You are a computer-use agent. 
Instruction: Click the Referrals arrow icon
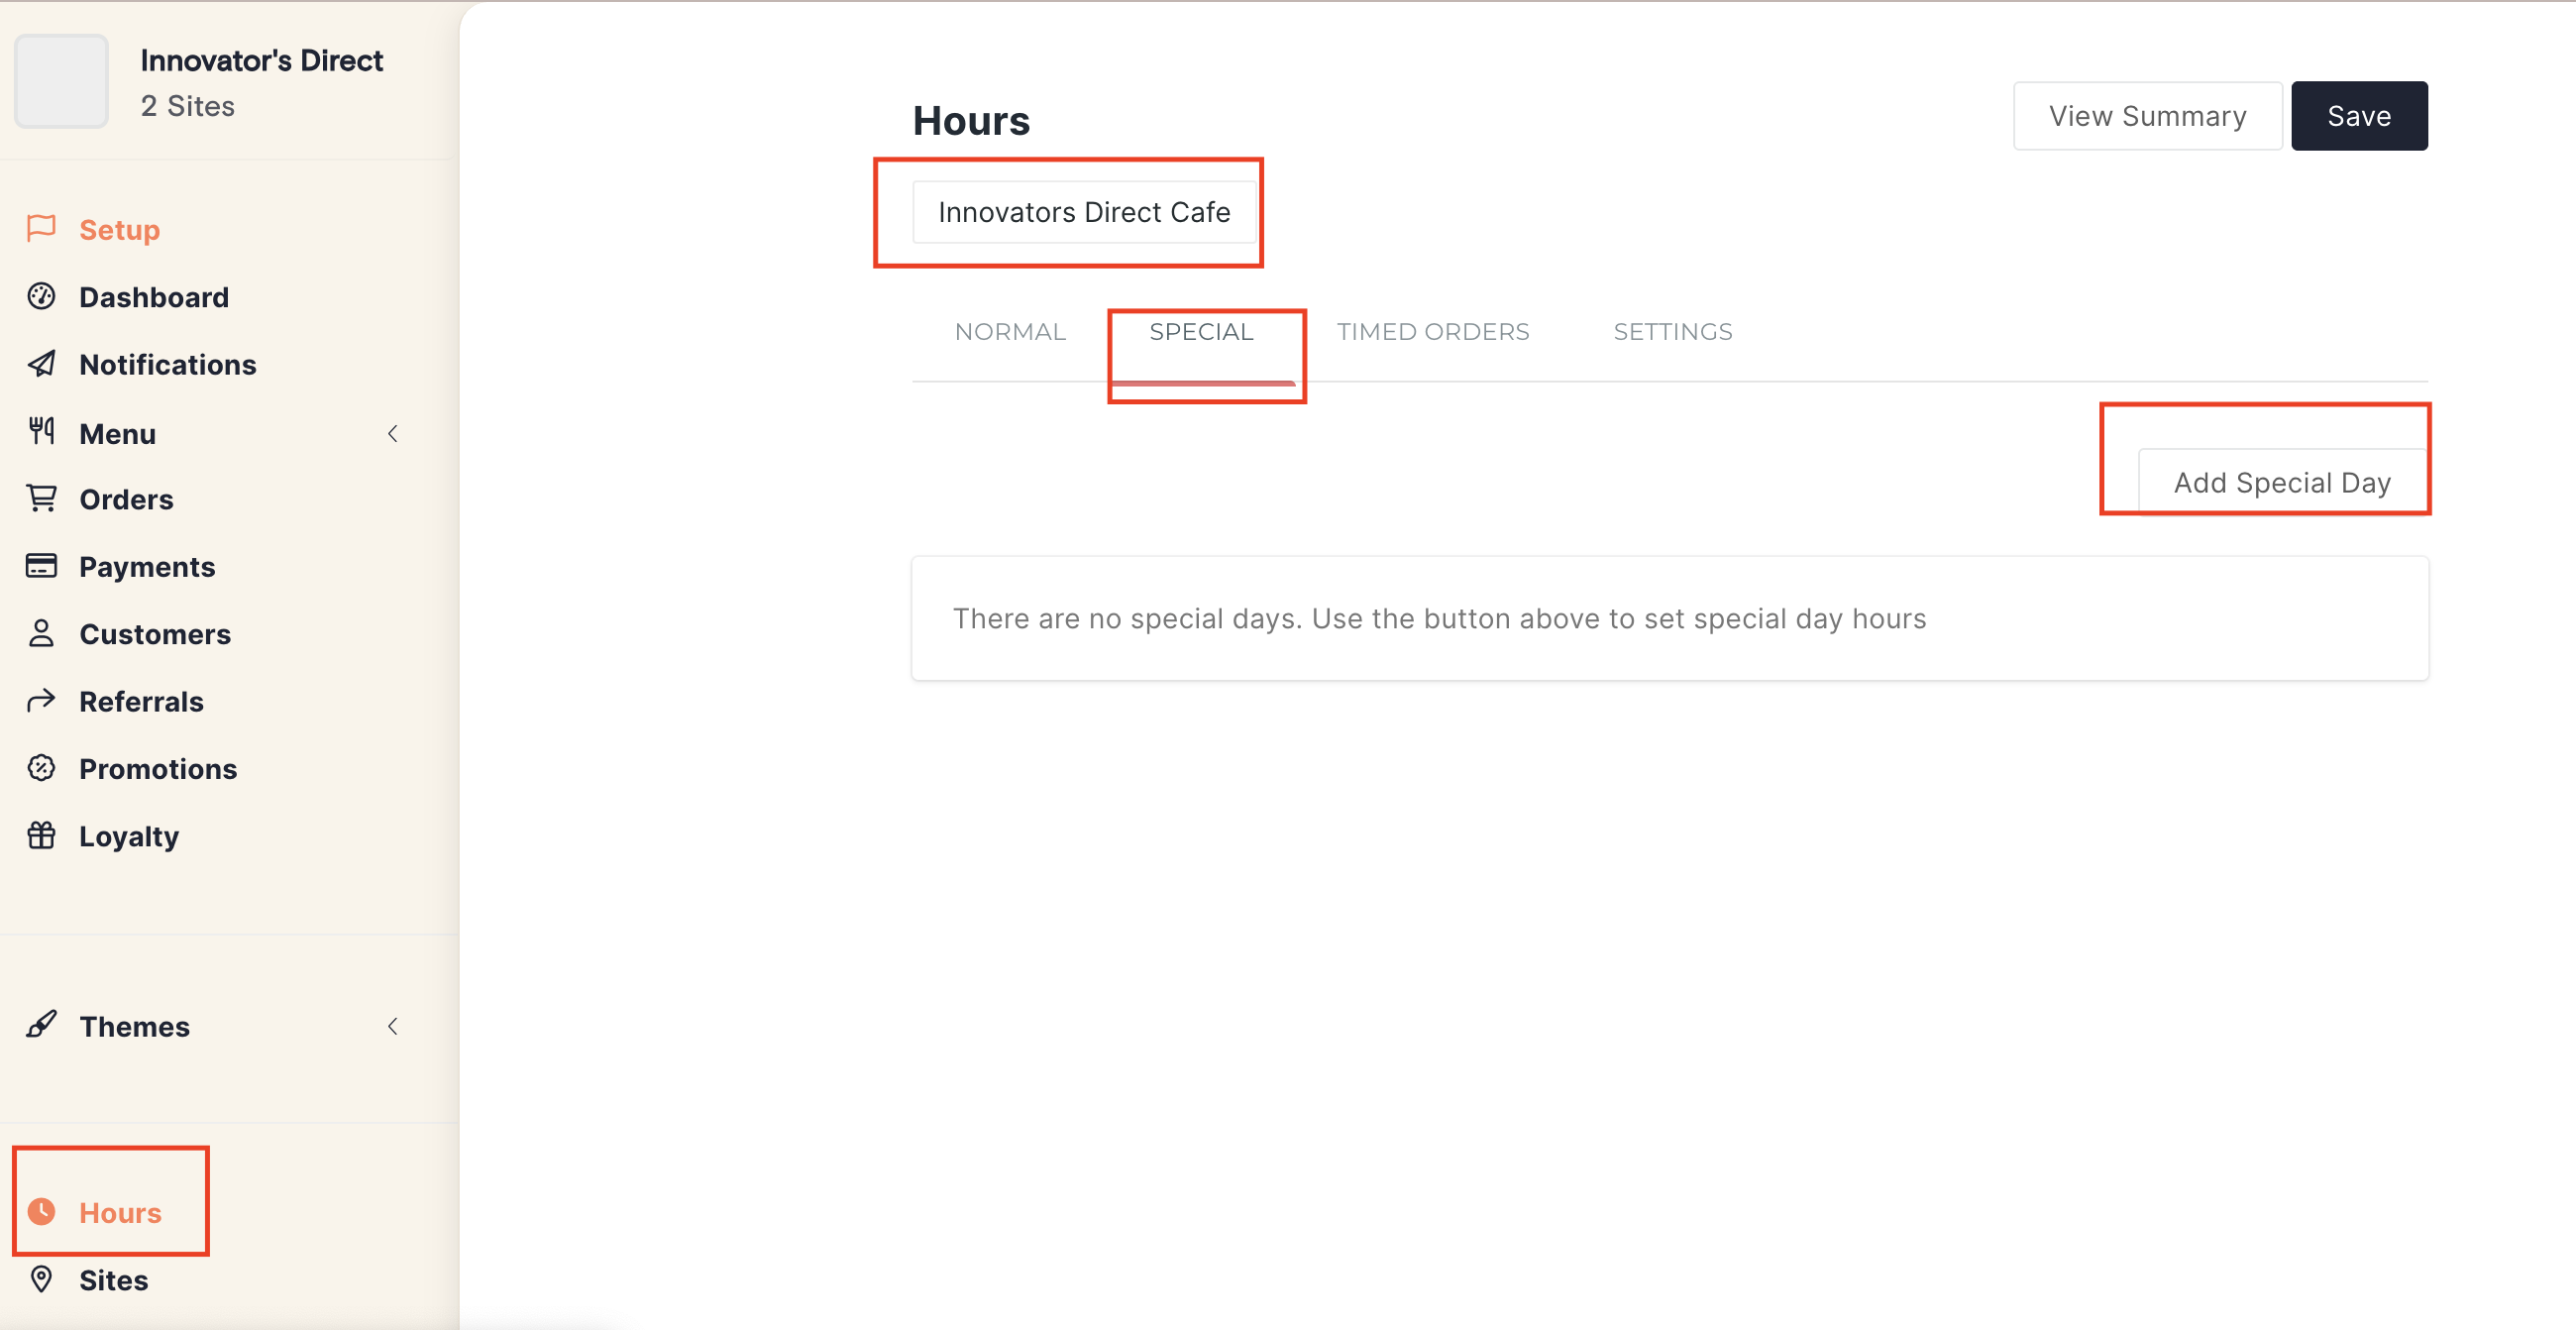pos(41,701)
